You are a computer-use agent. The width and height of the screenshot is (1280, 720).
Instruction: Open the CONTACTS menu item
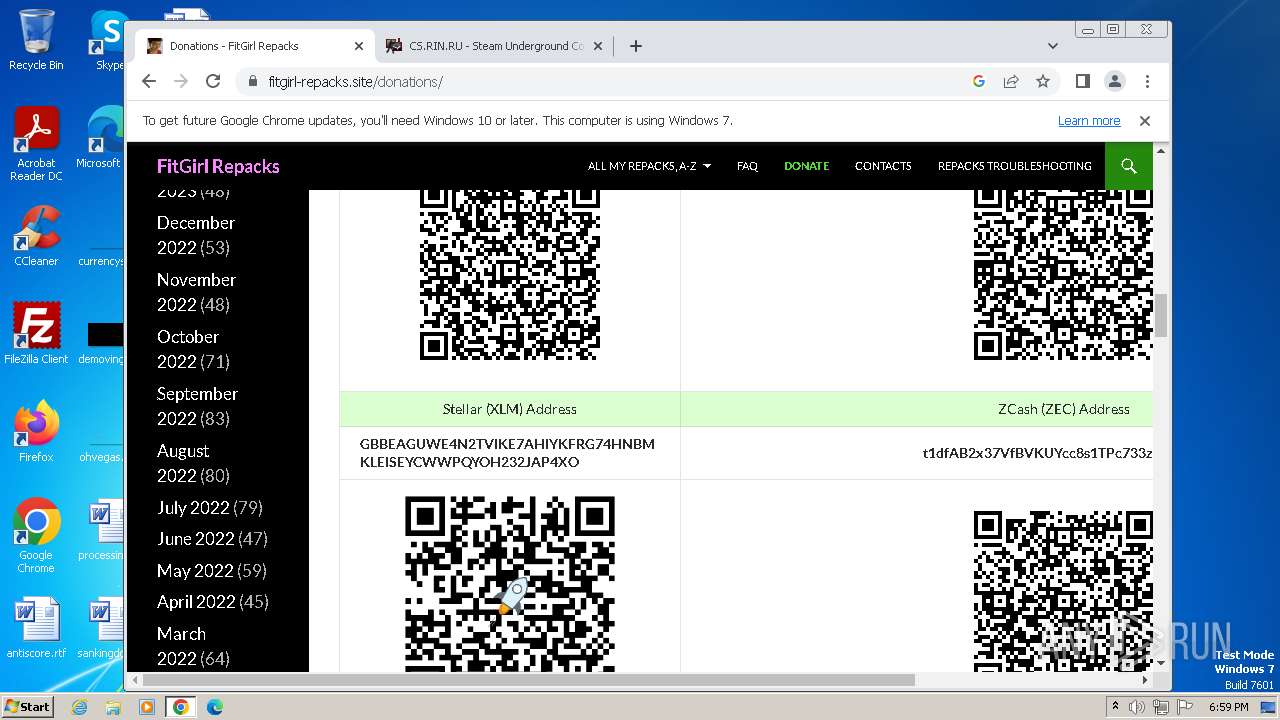(x=883, y=166)
